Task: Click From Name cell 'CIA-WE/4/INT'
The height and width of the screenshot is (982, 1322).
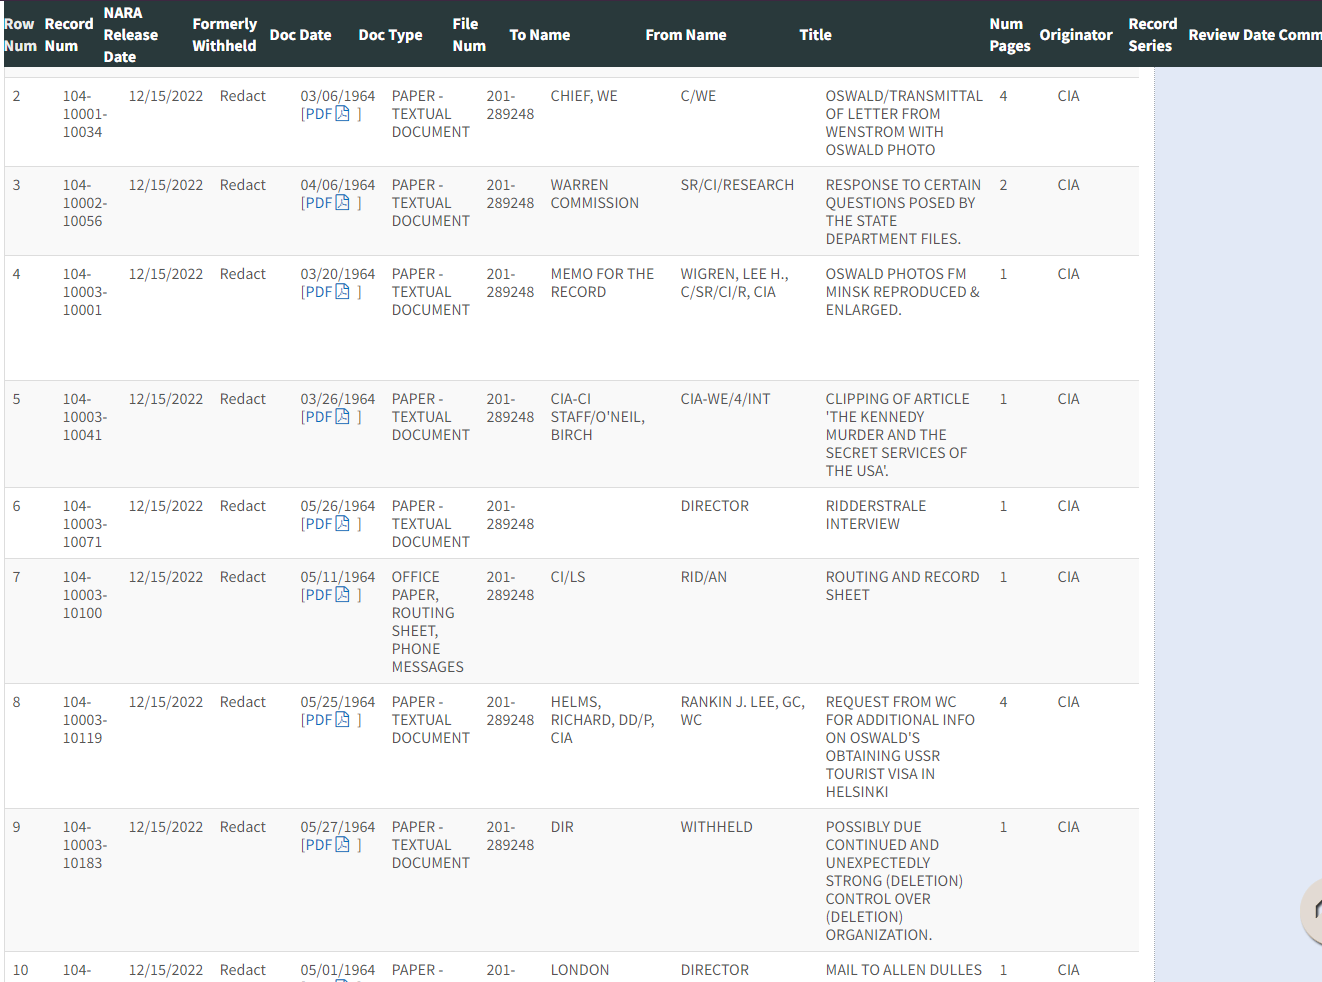Action: [725, 399]
